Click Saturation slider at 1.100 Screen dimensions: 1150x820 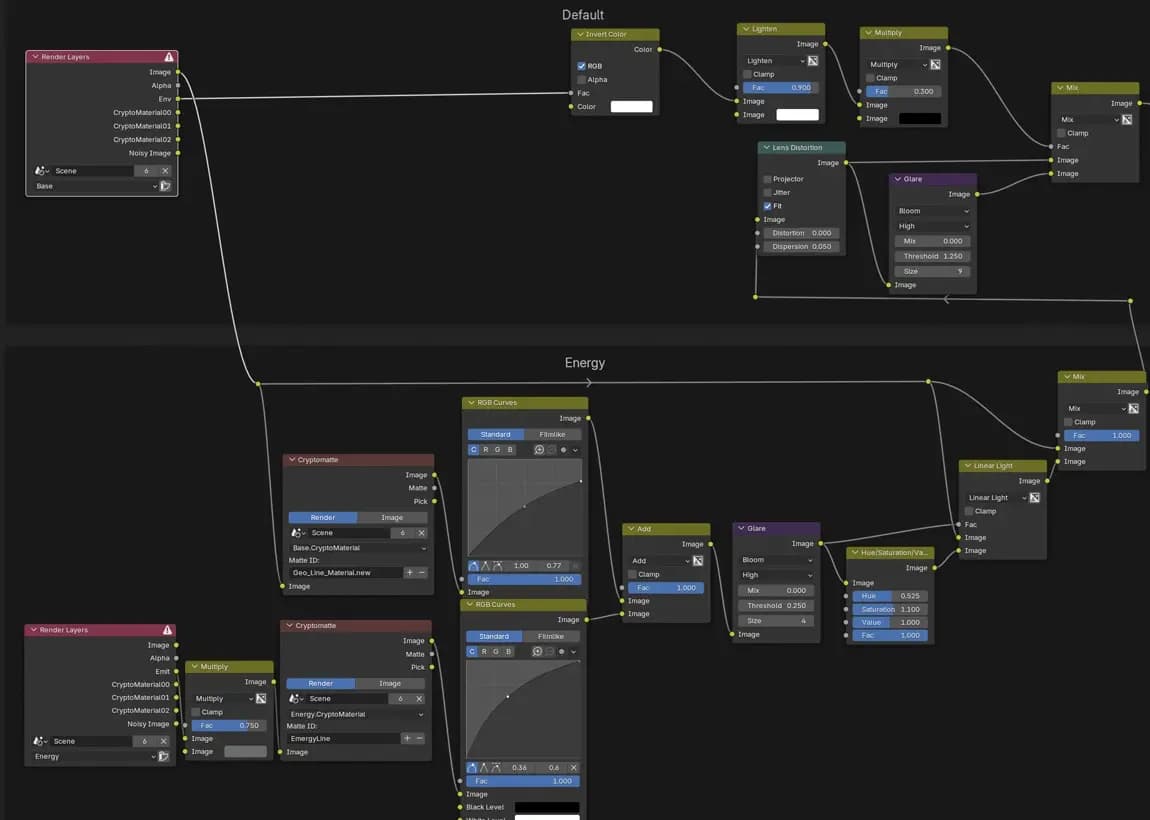(890, 609)
